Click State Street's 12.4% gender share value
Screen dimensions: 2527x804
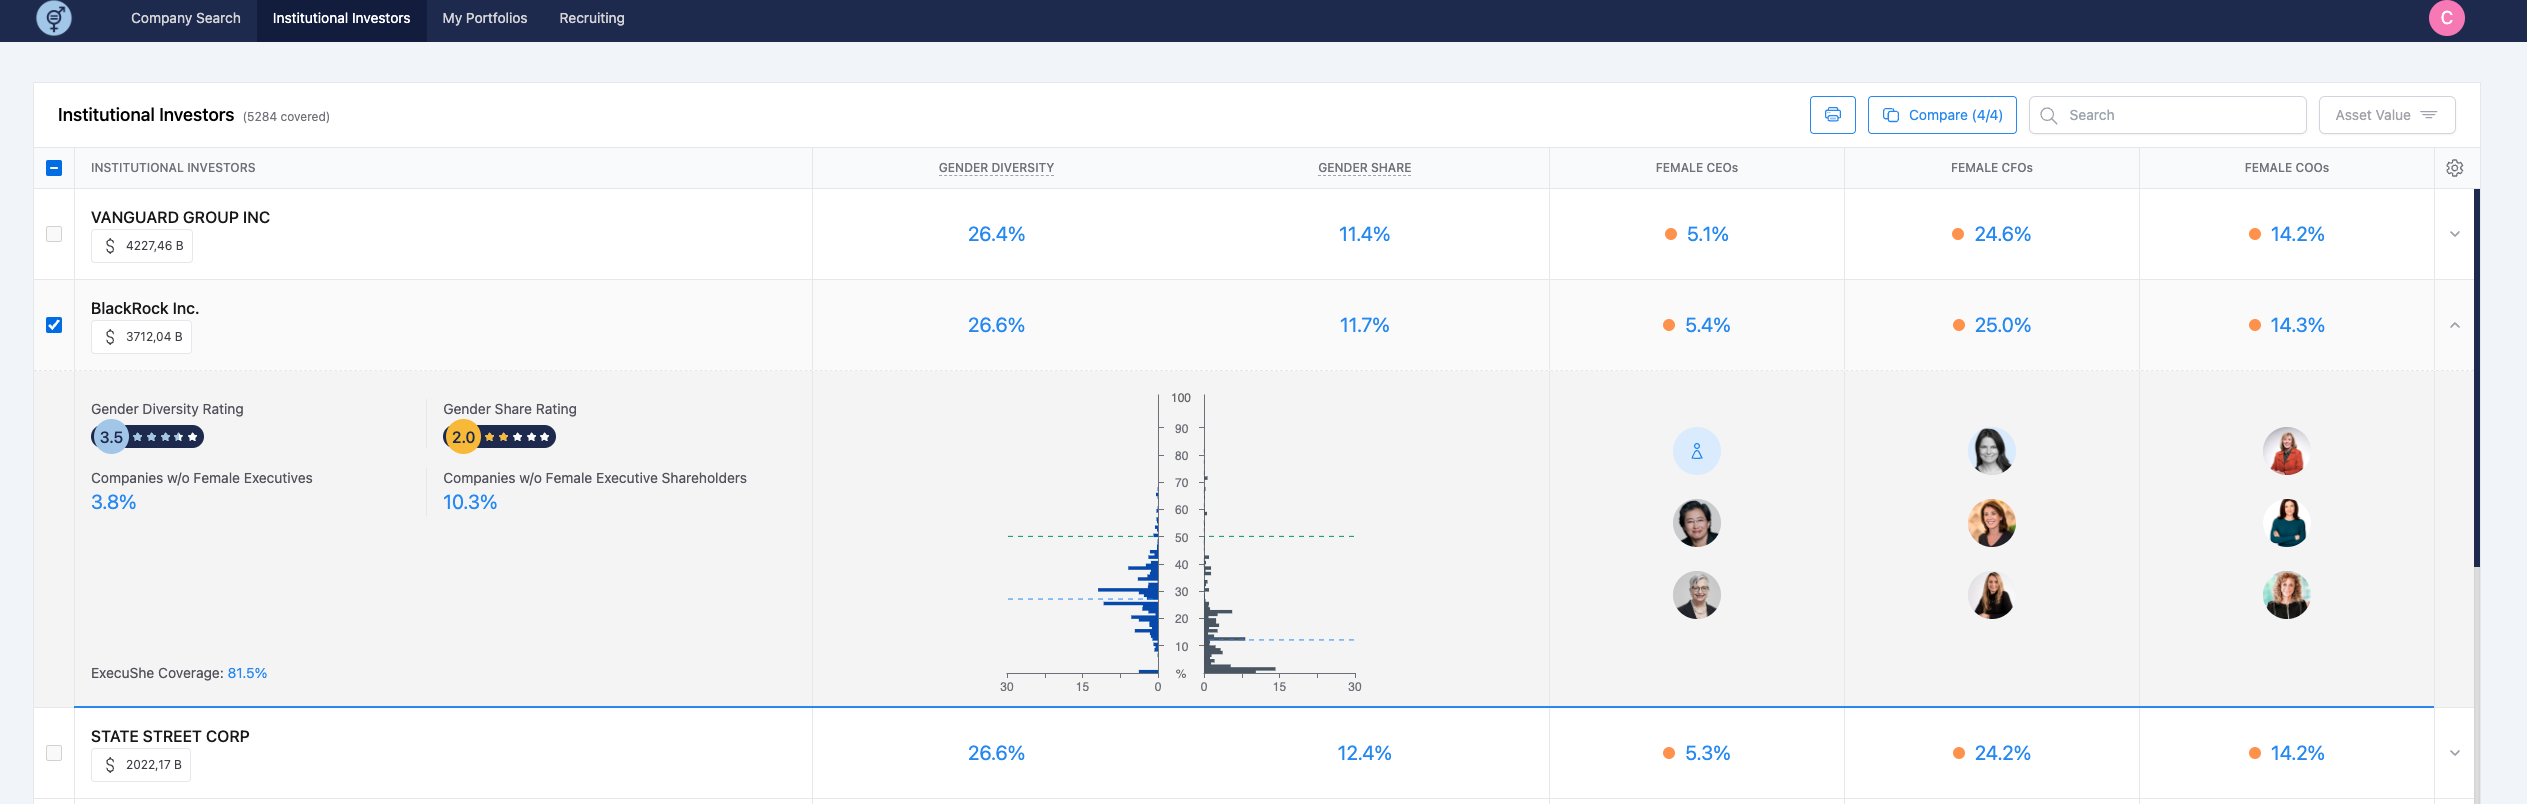point(1364,753)
